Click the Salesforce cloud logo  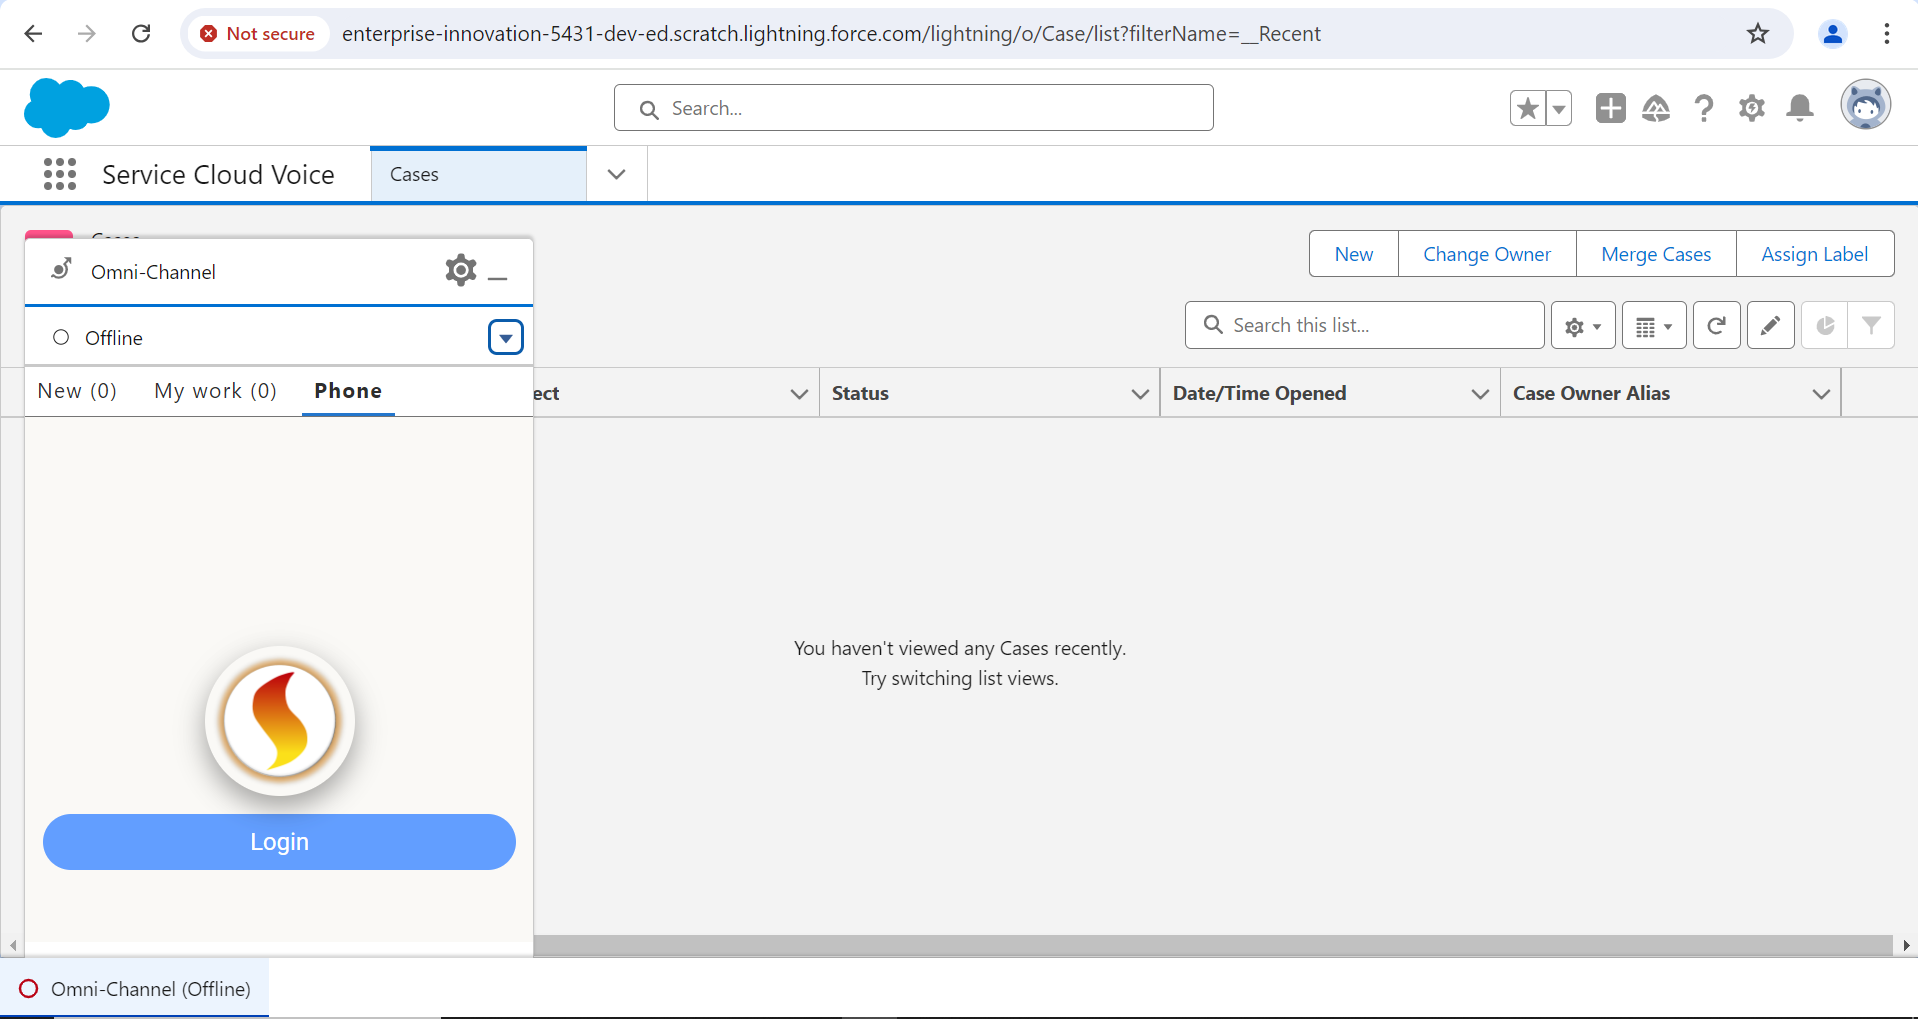66,107
